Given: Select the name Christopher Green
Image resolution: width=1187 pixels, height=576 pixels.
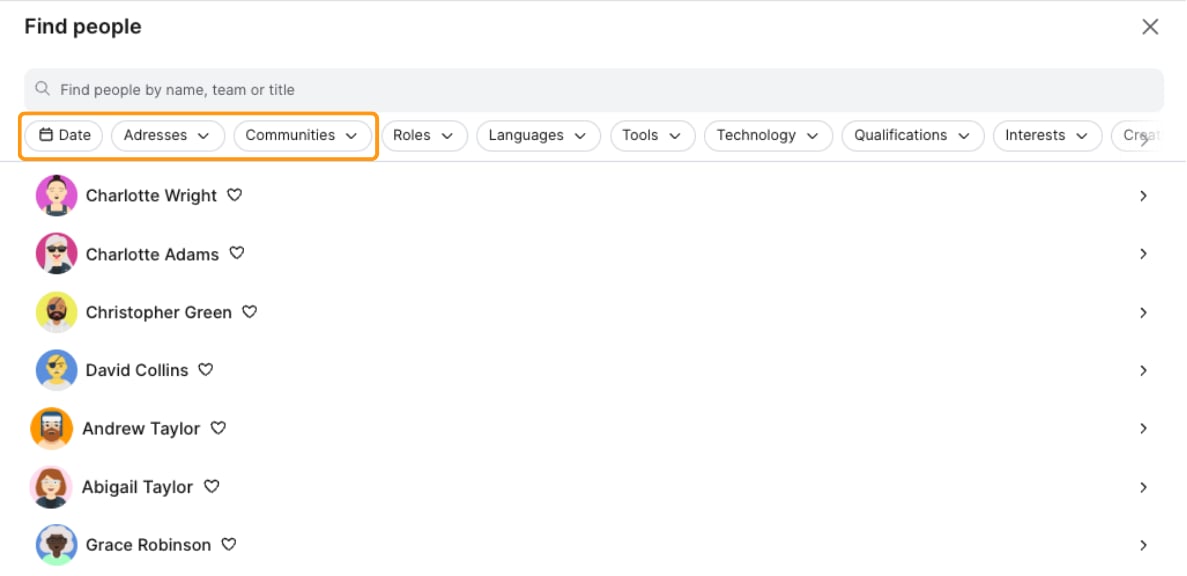Looking at the screenshot, I should 159,313.
